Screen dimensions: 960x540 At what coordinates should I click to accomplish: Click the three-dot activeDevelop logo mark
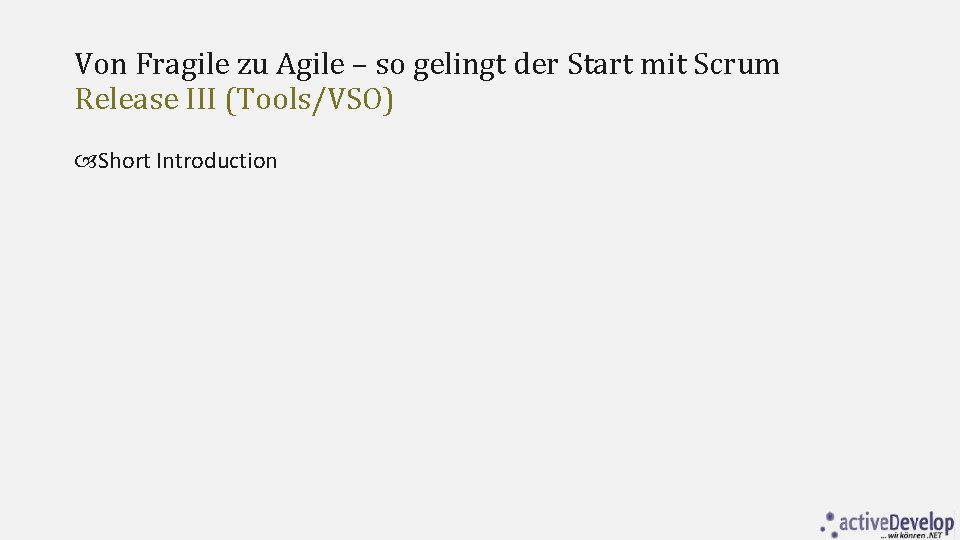pyautogui.click(x=828, y=525)
